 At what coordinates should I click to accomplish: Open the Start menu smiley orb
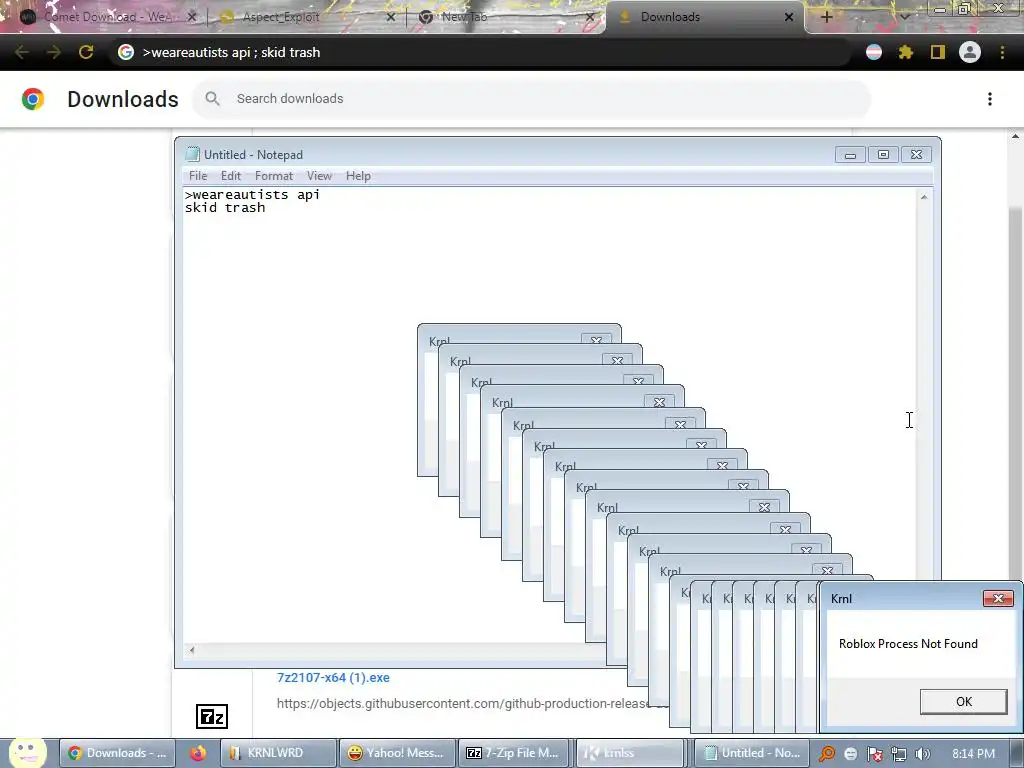coord(27,753)
